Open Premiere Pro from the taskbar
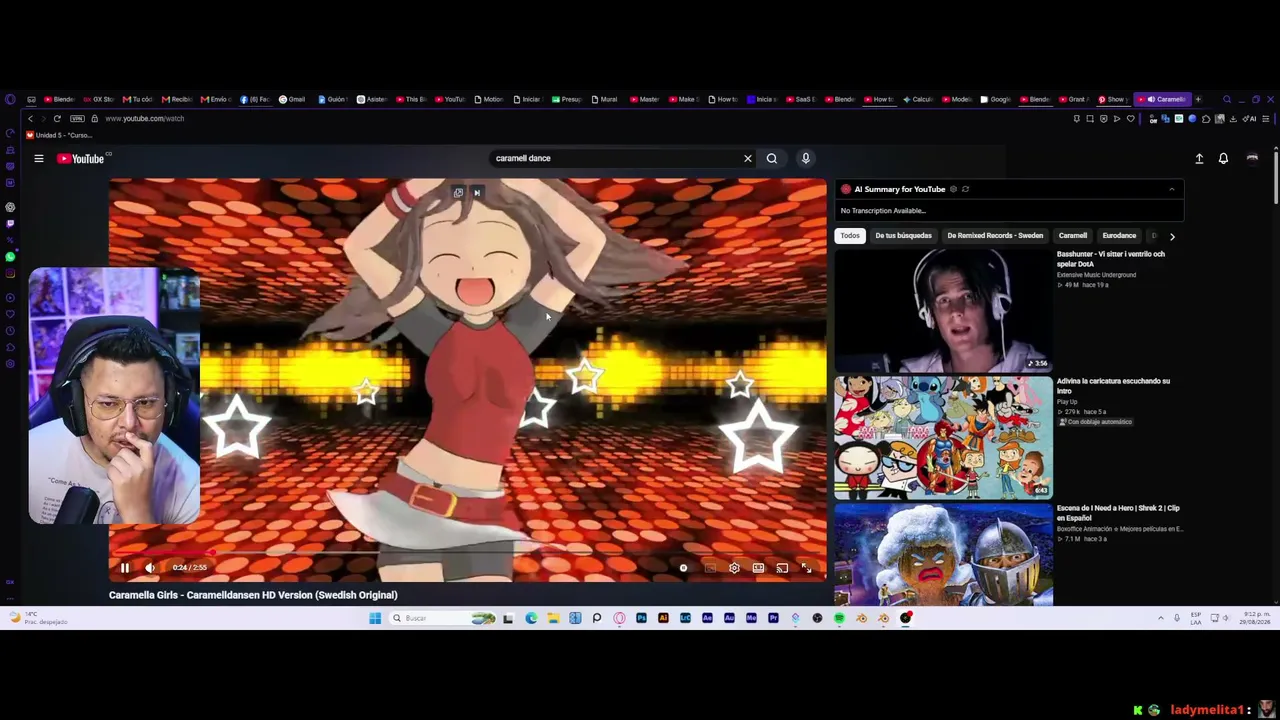1280x720 pixels. click(x=773, y=618)
